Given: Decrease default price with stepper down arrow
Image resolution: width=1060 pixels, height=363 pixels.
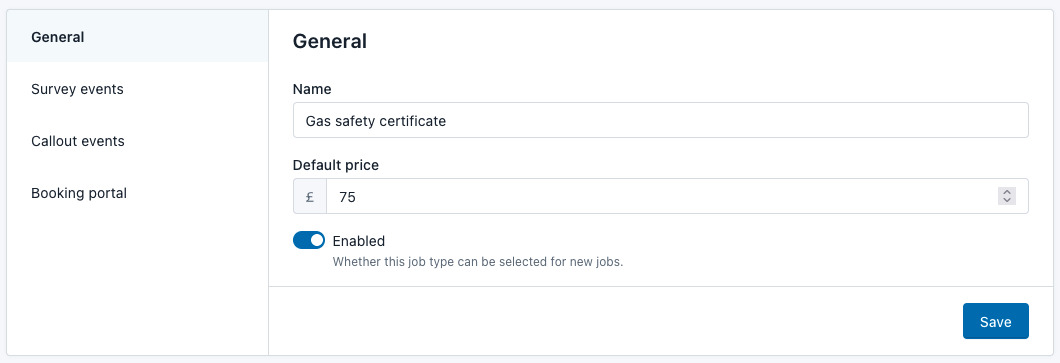Looking at the screenshot, I should [x=1007, y=201].
